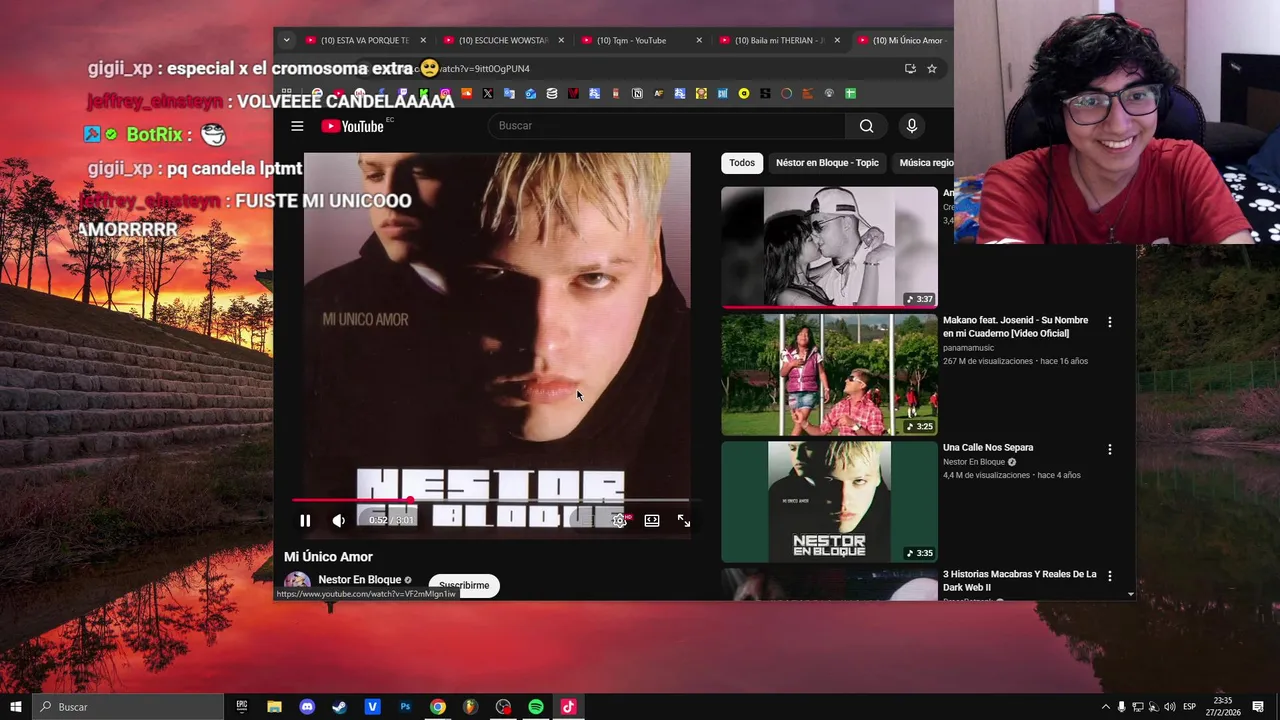Image resolution: width=1280 pixels, height=720 pixels.
Task: Open the green plus bookmark icon
Action: [850, 93]
